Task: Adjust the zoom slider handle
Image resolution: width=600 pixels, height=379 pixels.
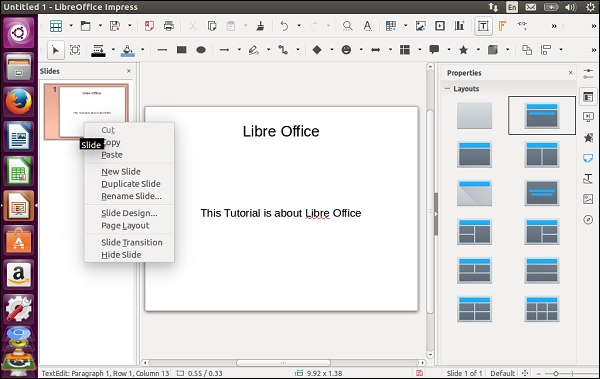Action: (556, 373)
